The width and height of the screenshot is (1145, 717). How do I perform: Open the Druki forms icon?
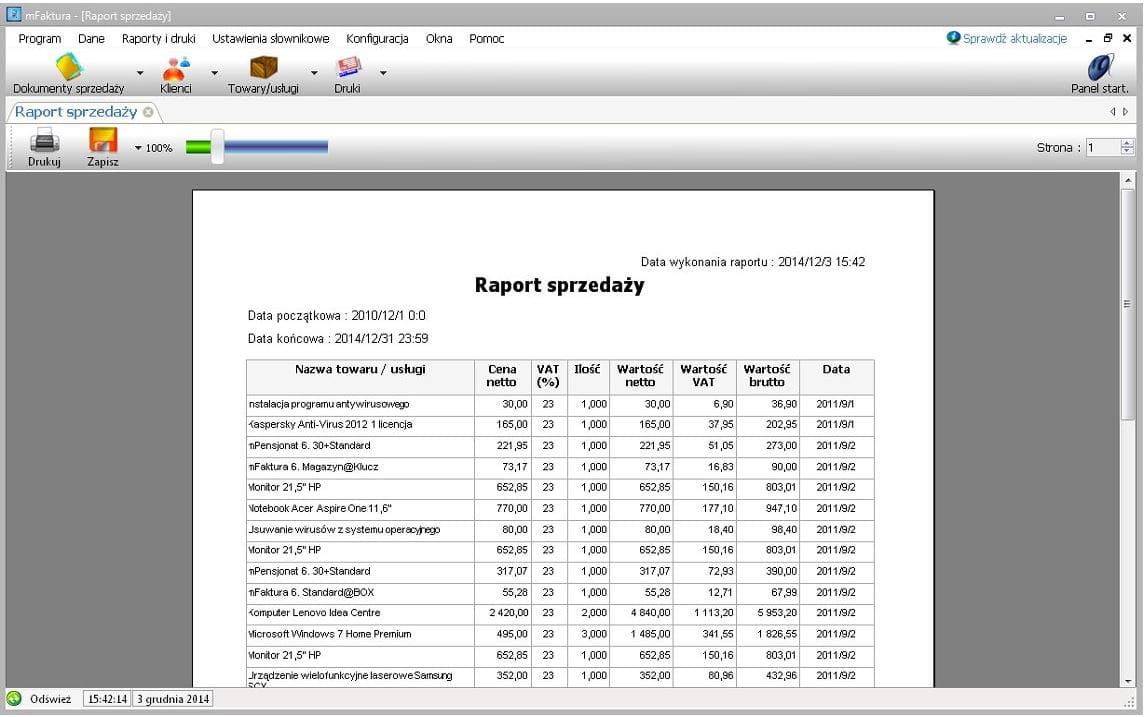click(348, 67)
